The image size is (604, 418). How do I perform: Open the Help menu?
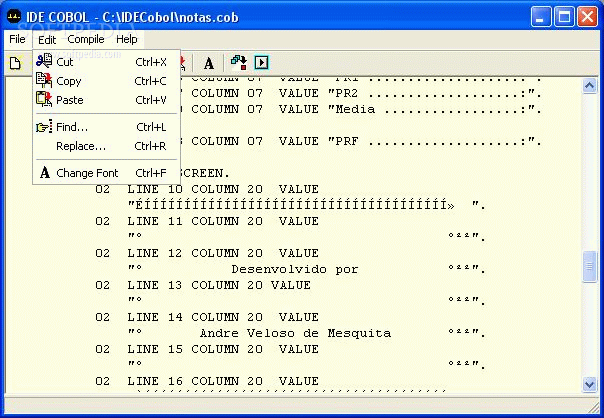click(x=127, y=39)
